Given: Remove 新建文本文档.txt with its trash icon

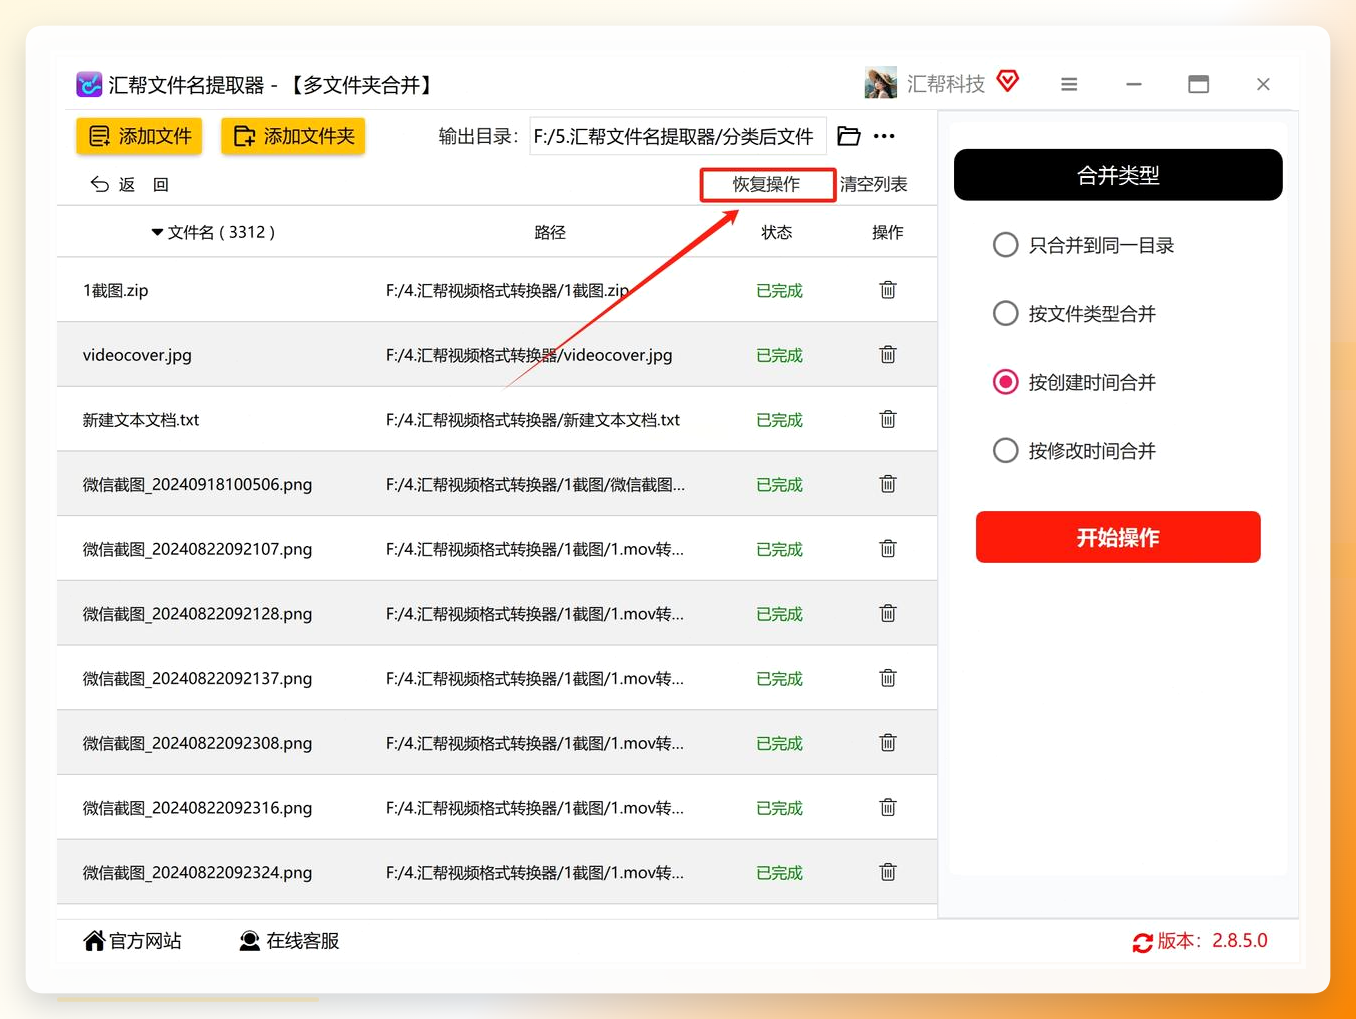Looking at the screenshot, I should click(x=887, y=420).
